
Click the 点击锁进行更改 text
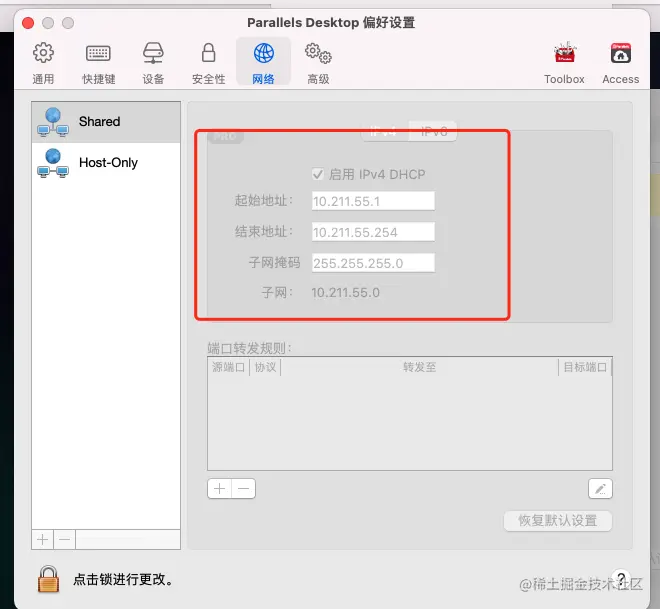[123, 580]
